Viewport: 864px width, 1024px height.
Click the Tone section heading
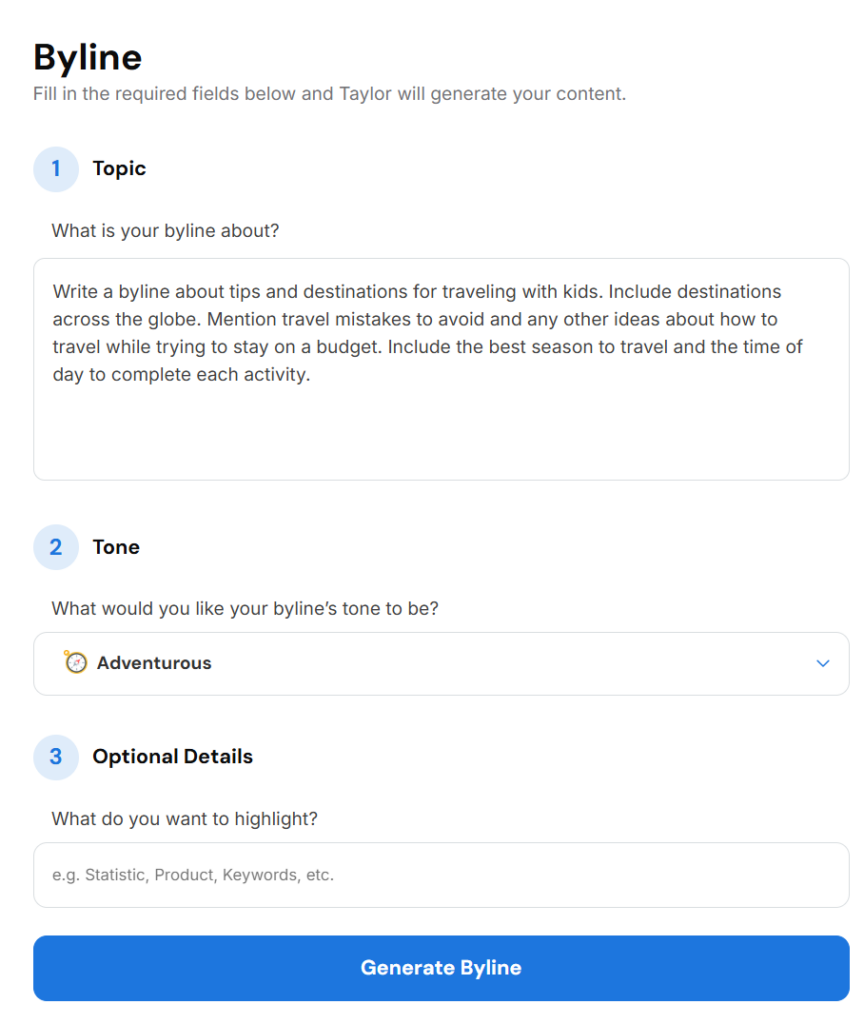pyautogui.click(x=116, y=547)
